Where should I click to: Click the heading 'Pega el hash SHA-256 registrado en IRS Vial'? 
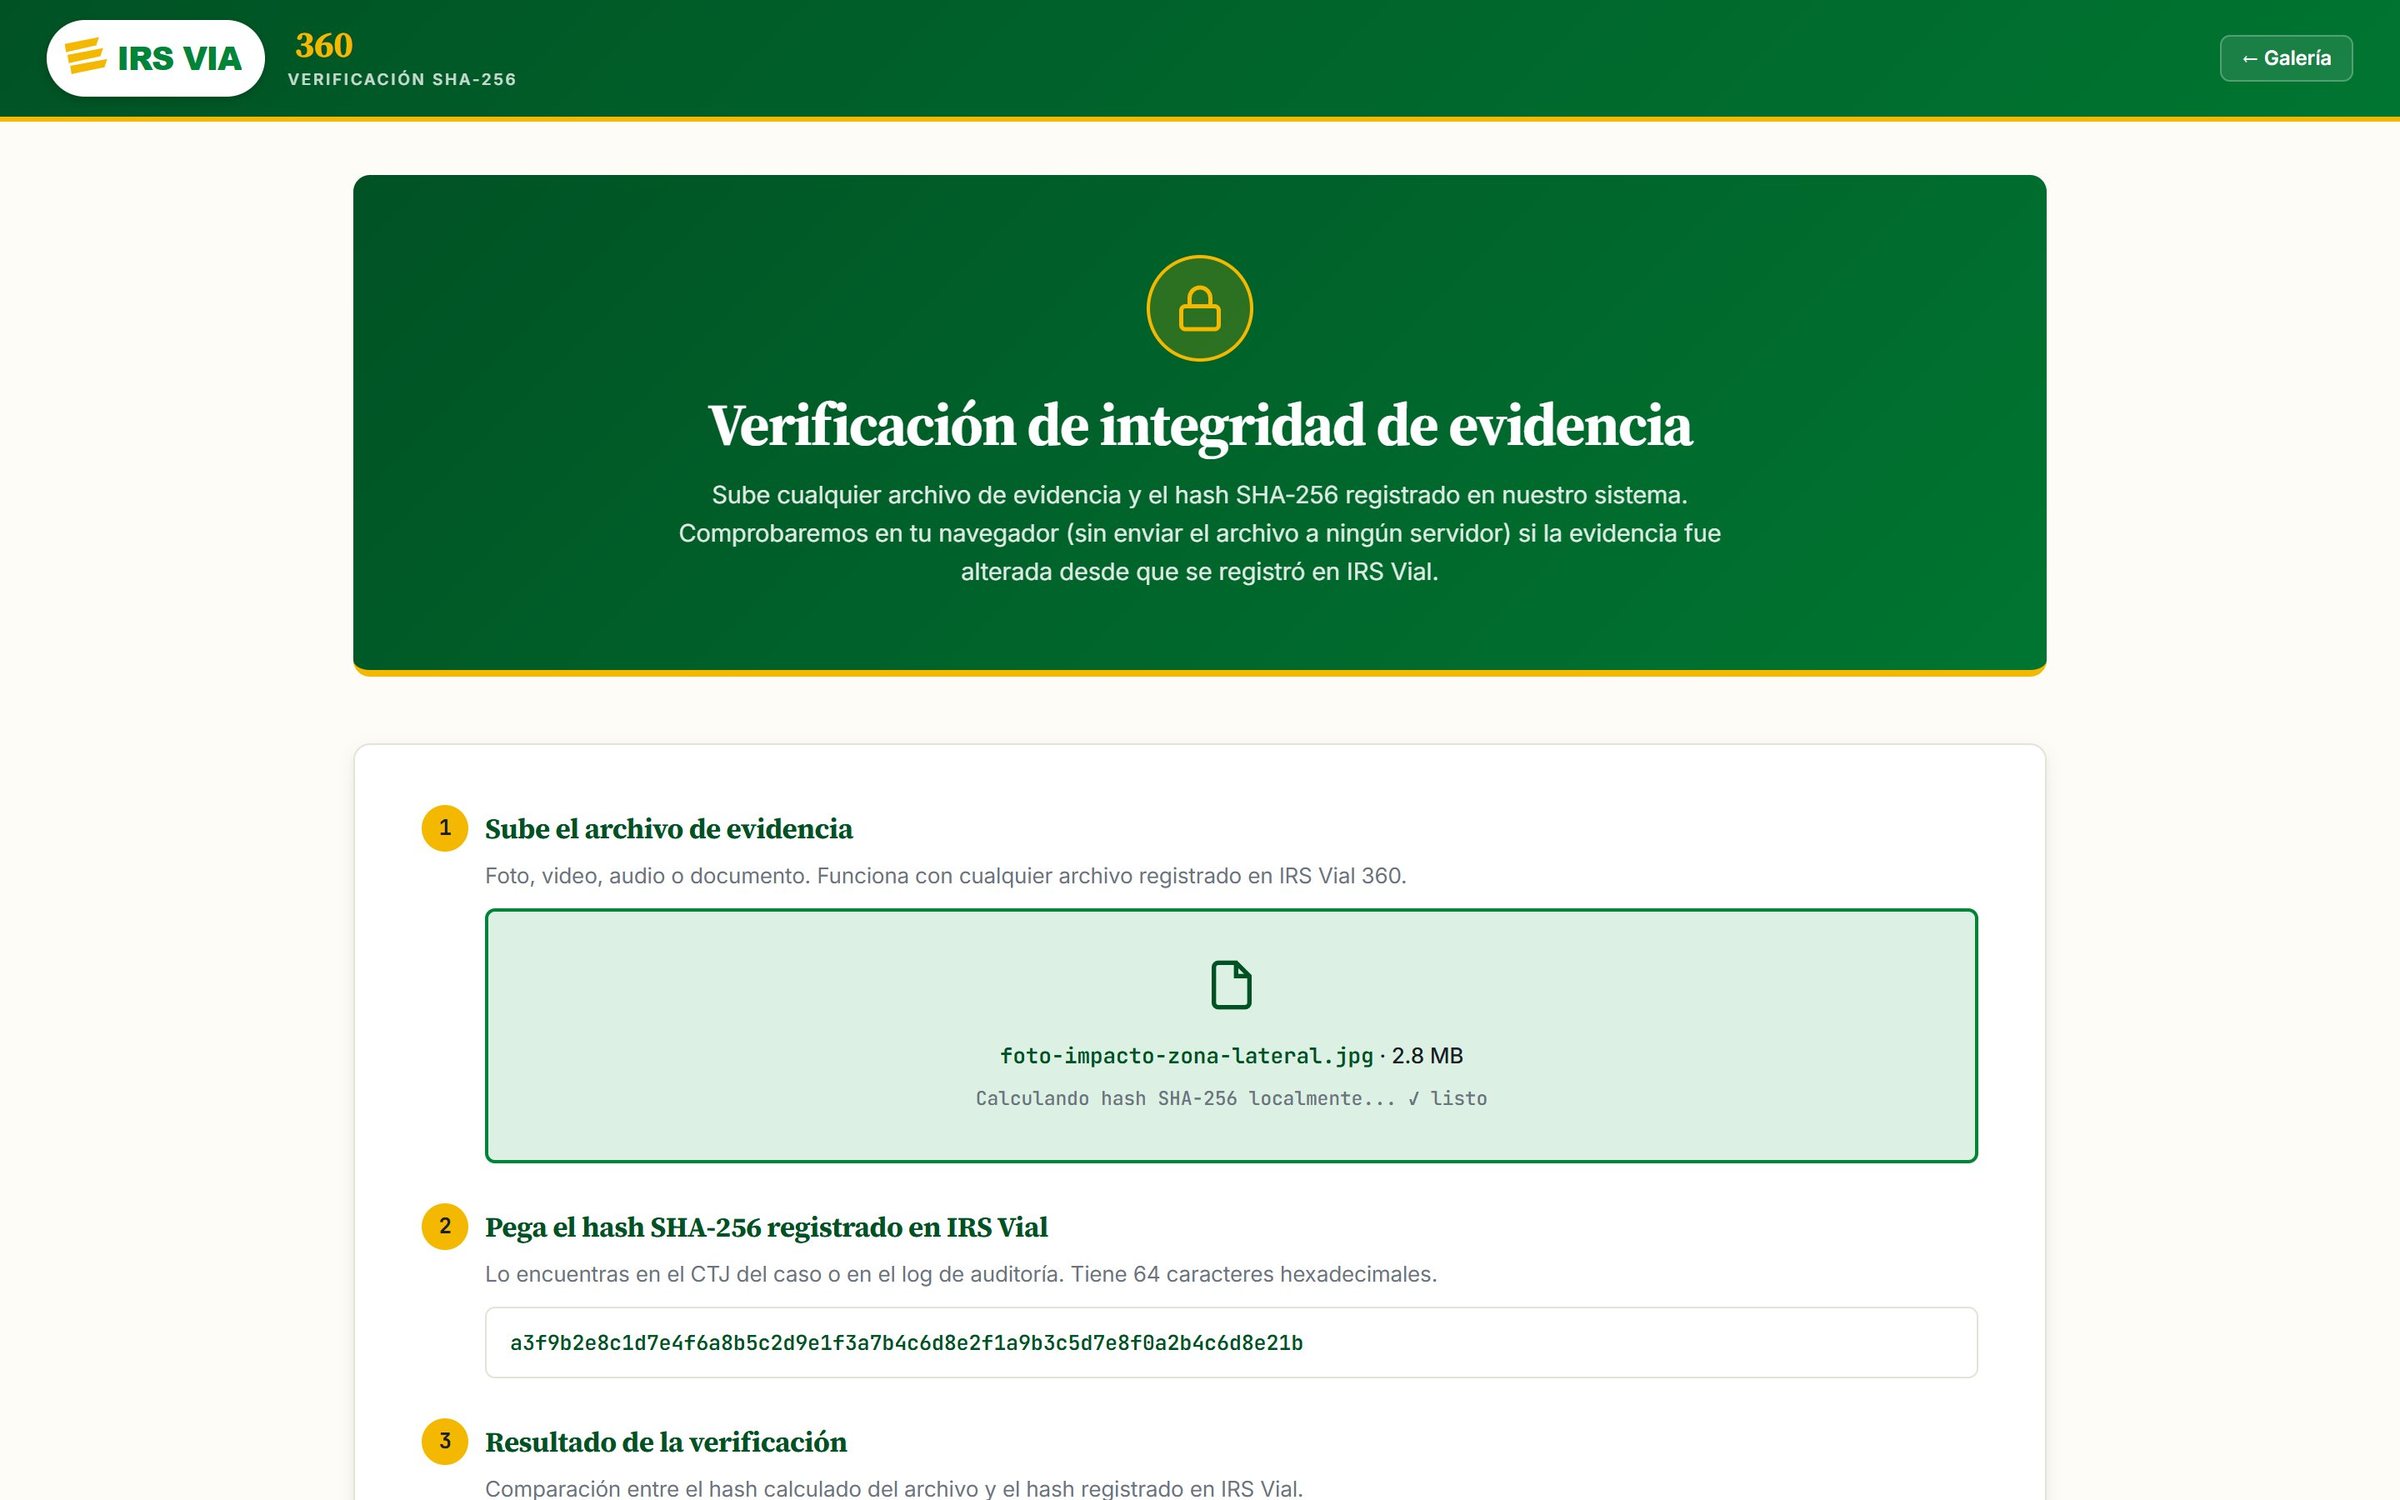766,1227
